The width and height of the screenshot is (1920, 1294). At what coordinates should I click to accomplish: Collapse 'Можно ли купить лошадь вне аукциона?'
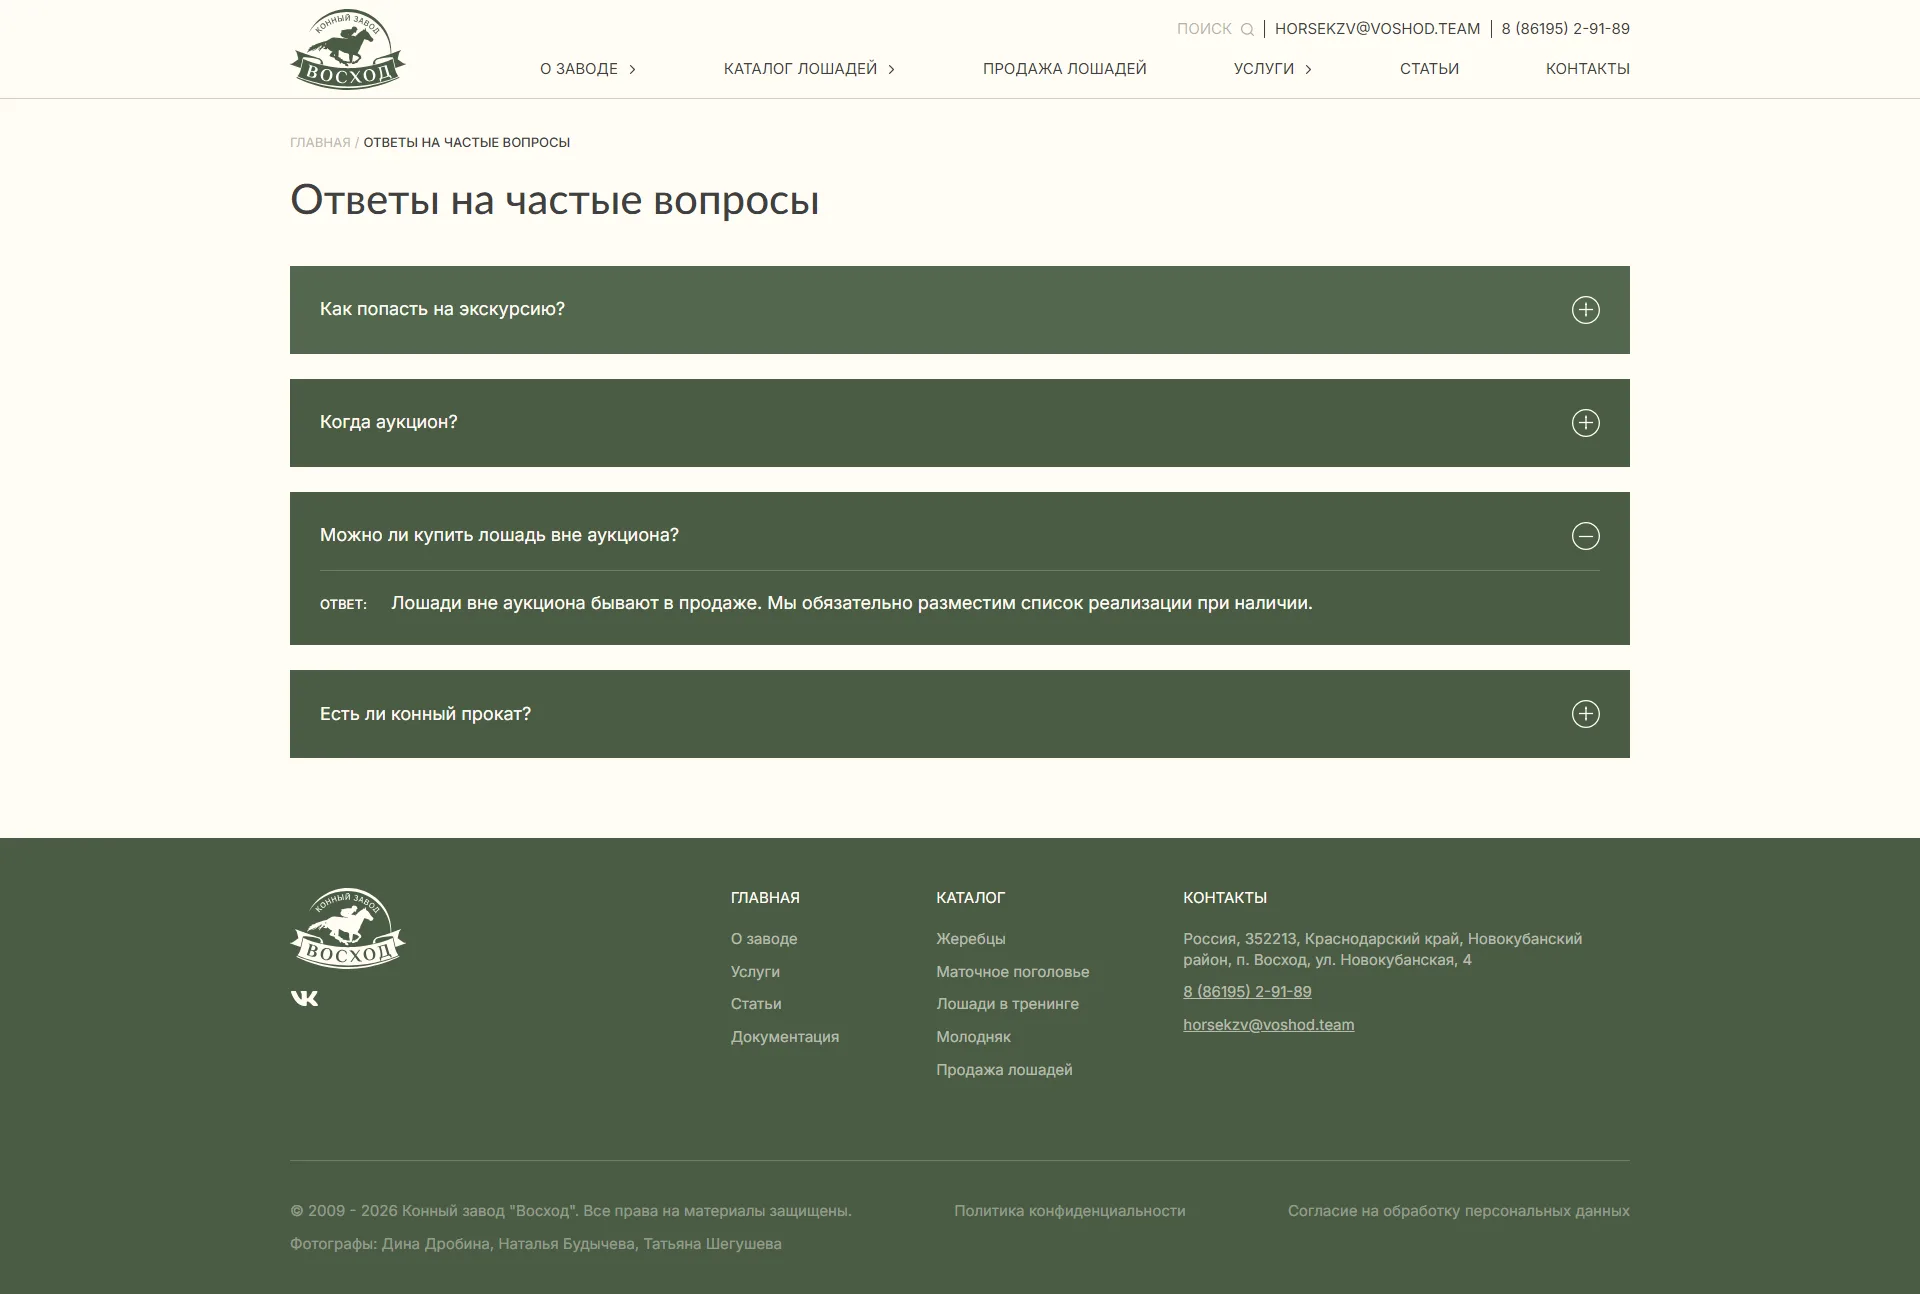tap(960, 535)
